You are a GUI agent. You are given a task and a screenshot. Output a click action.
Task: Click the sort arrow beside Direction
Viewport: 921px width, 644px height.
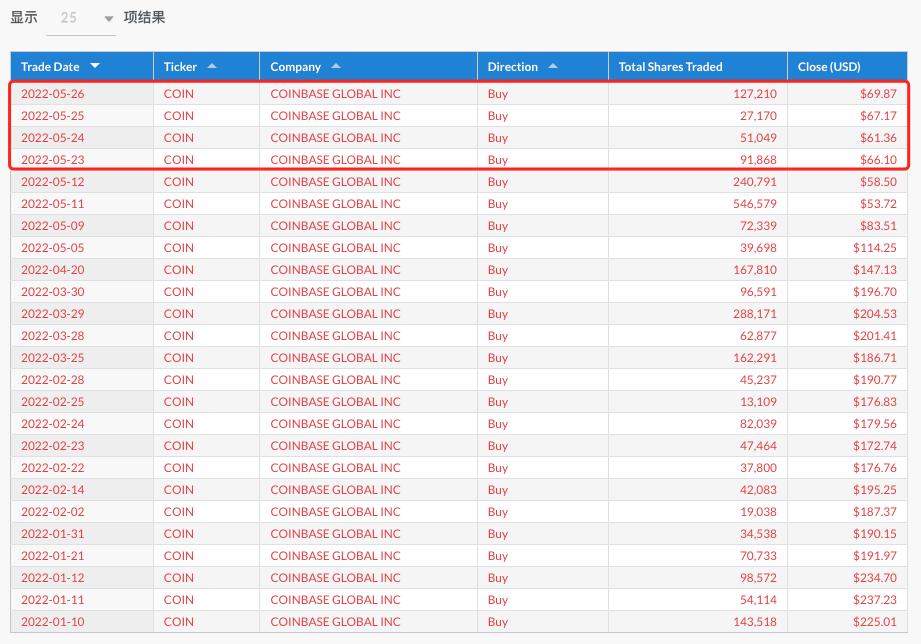pyautogui.click(x=553, y=66)
